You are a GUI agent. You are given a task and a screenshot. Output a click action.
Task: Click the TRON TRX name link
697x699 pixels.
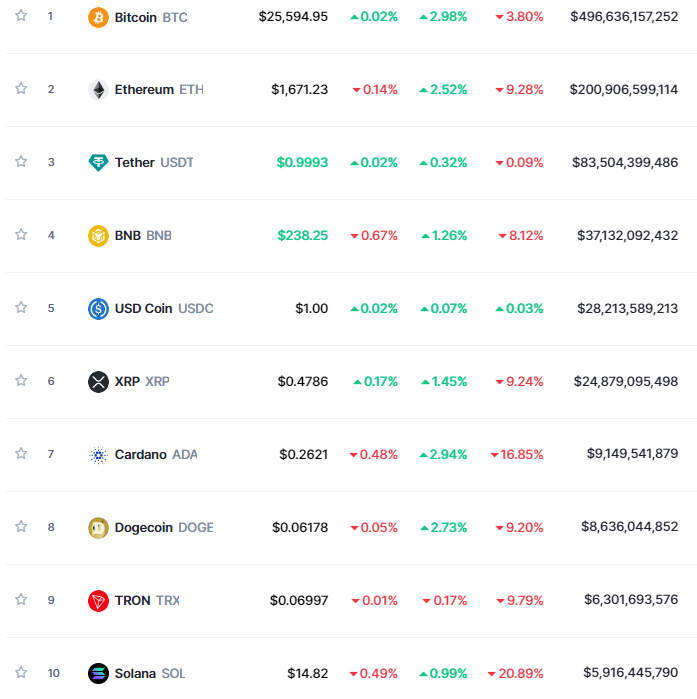(x=147, y=600)
